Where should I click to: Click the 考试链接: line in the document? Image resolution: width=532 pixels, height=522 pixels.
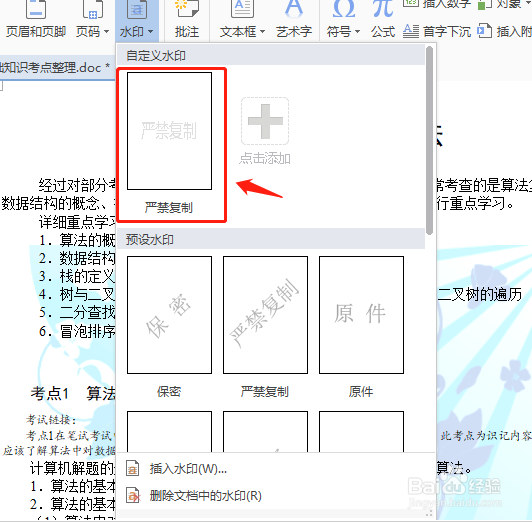(x=51, y=420)
